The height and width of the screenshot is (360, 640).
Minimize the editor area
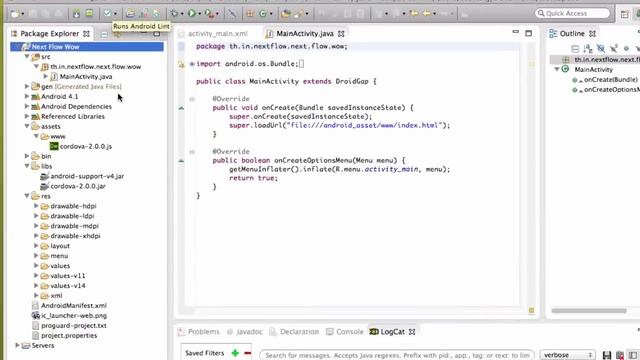click(x=516, y=32)
